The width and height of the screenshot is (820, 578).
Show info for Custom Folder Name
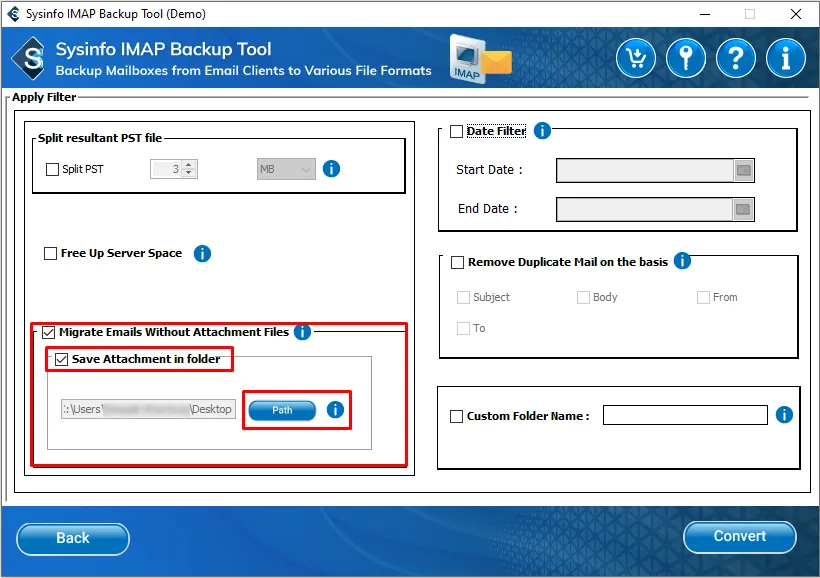[784, 415]
